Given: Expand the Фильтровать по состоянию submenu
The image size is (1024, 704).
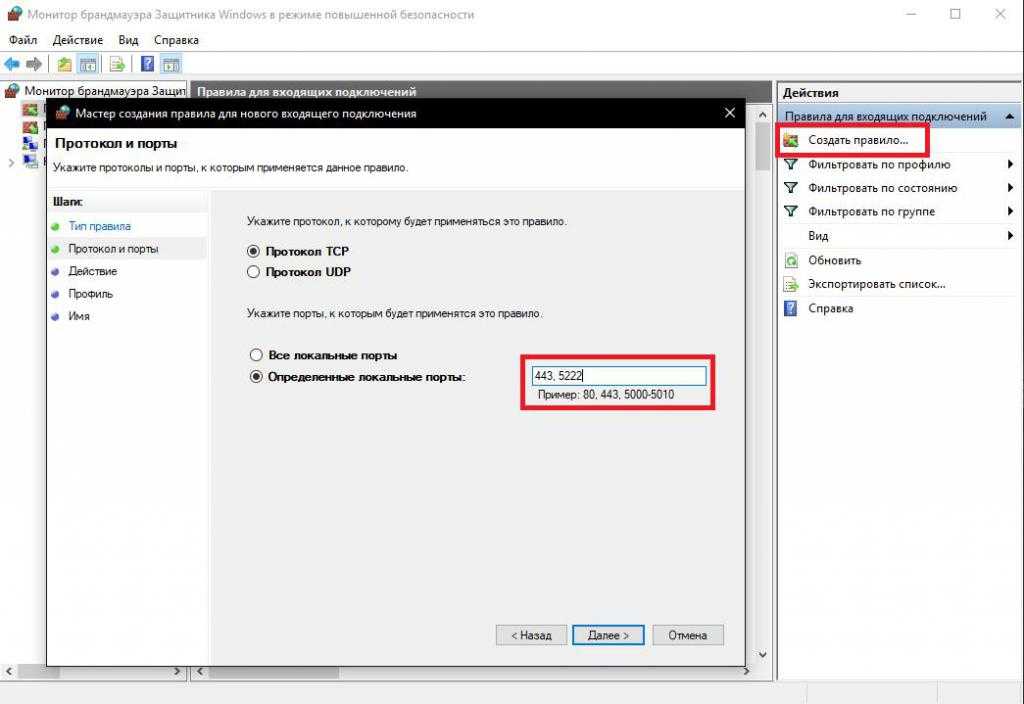Looking at the screenshot, I should click(x=1010, y=188).
